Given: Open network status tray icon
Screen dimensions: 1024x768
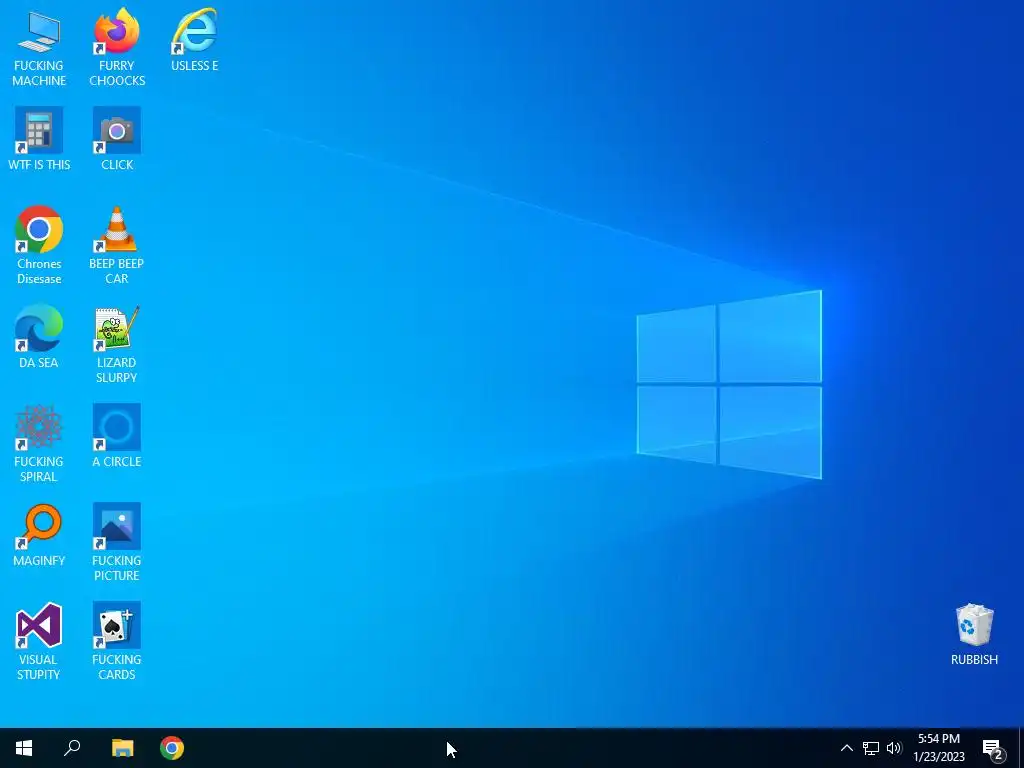Looking at the screenshot, I should [871, 748].
